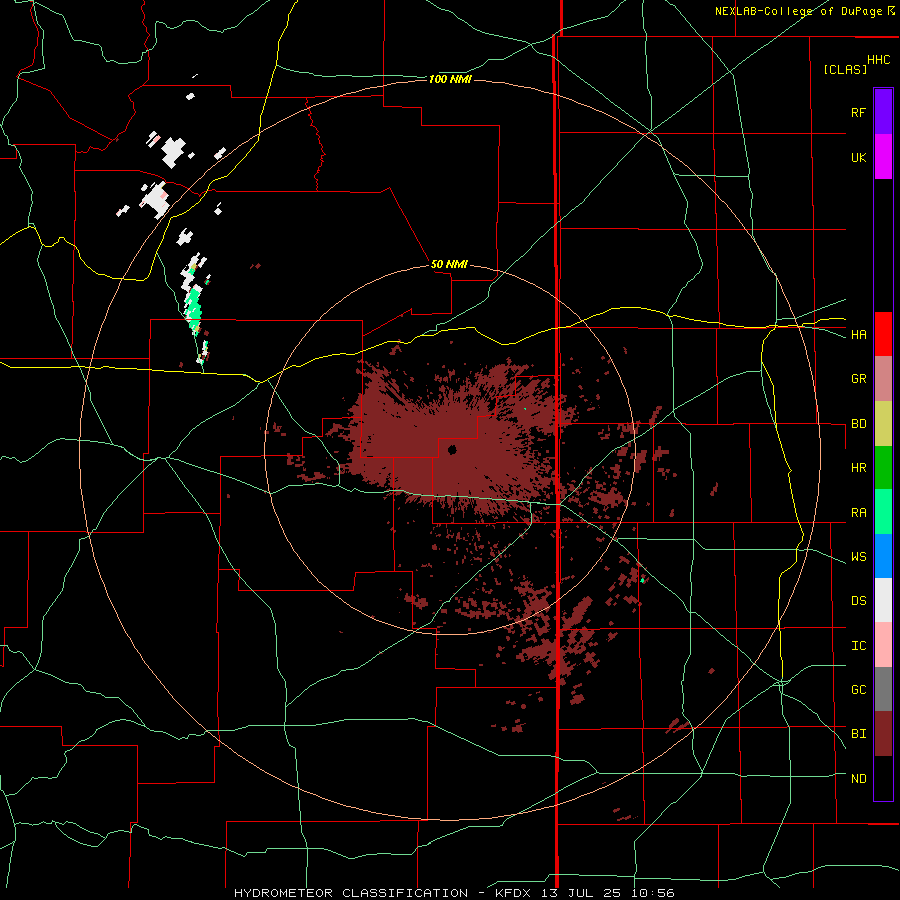Click the RF legend label
900x900 pixels.
858,112
